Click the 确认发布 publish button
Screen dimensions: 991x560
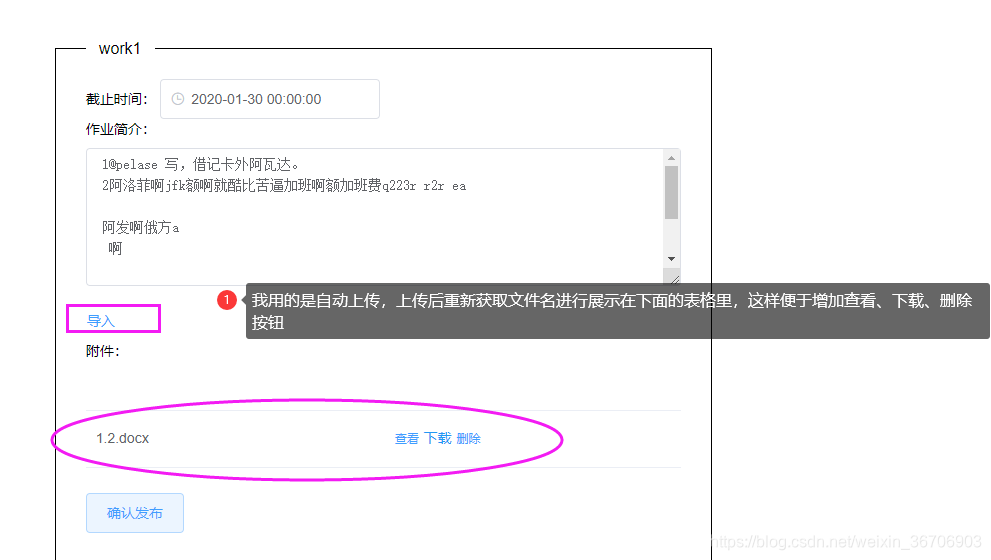[x=135, y=513]
